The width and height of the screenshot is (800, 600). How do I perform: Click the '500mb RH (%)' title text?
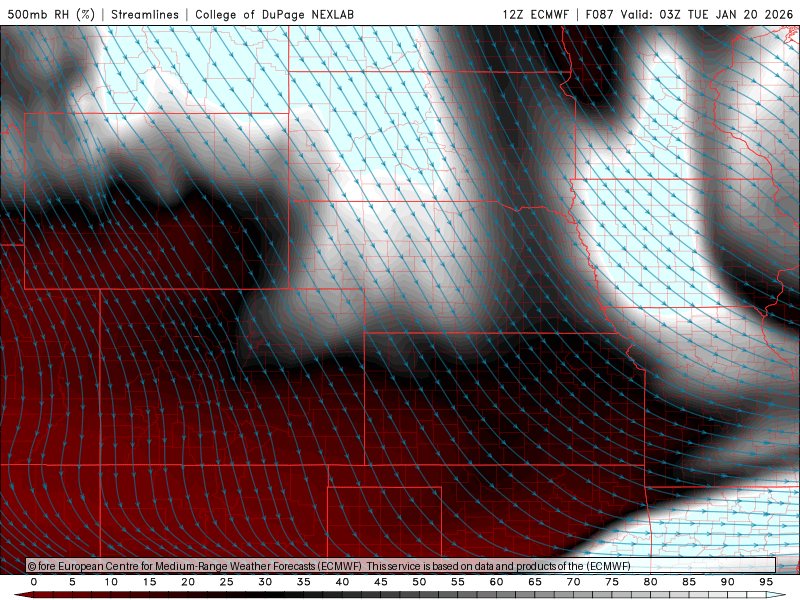(x=52, y=14)
